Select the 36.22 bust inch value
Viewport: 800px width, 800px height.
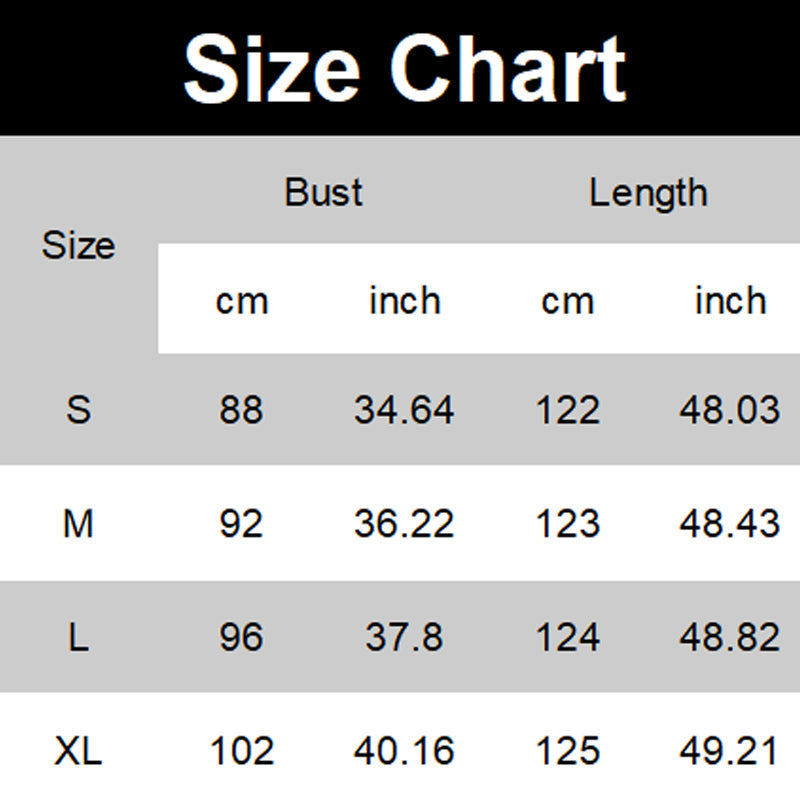(x=404, y=523)
